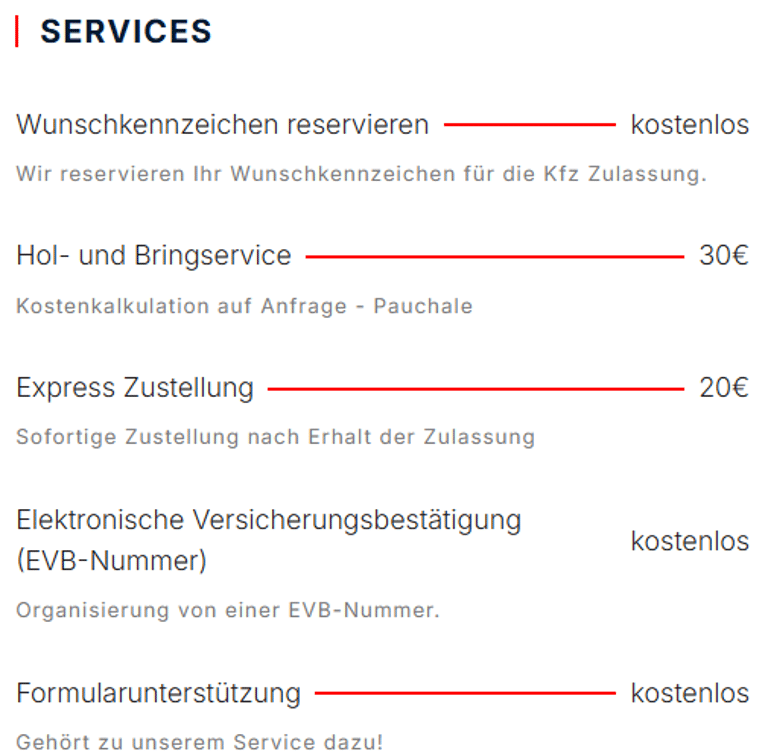Click Organisierung von einer EVB-Nummer text

click(x=227, y=609)
